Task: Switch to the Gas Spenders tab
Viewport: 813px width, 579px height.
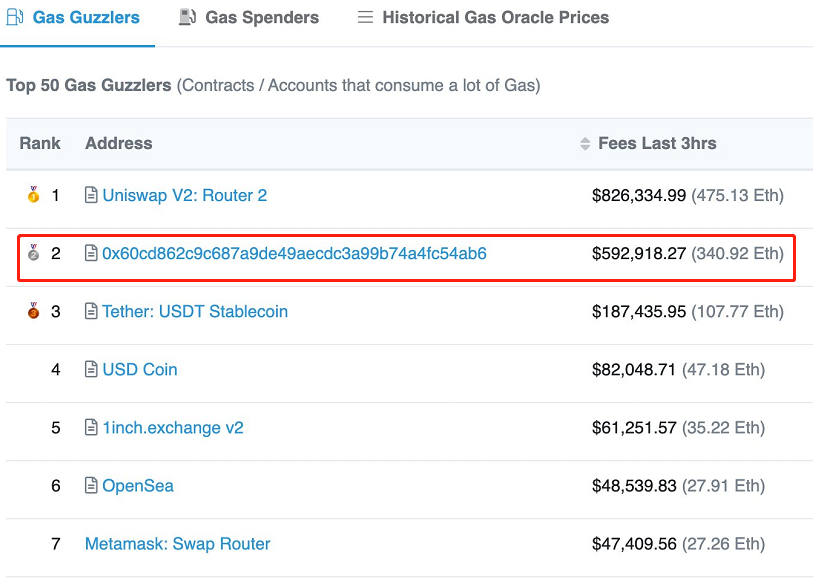Action: pos(249,17)
